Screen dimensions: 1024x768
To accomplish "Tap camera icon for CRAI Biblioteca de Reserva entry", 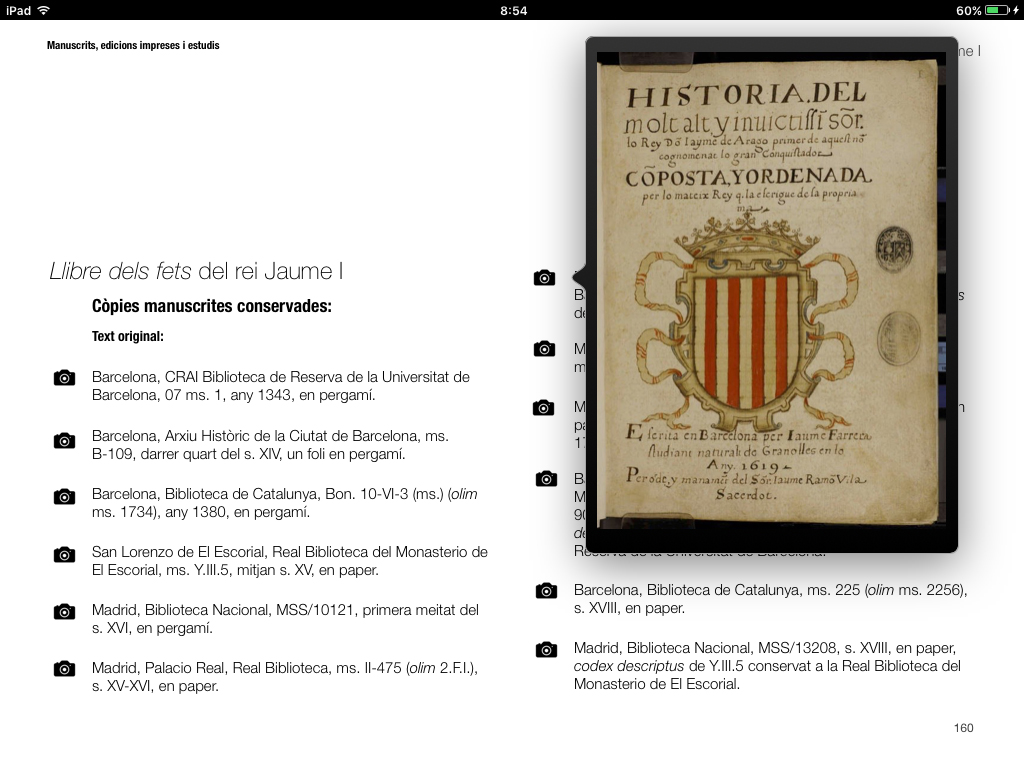I will pyautogui.click(x=64, y=378).
